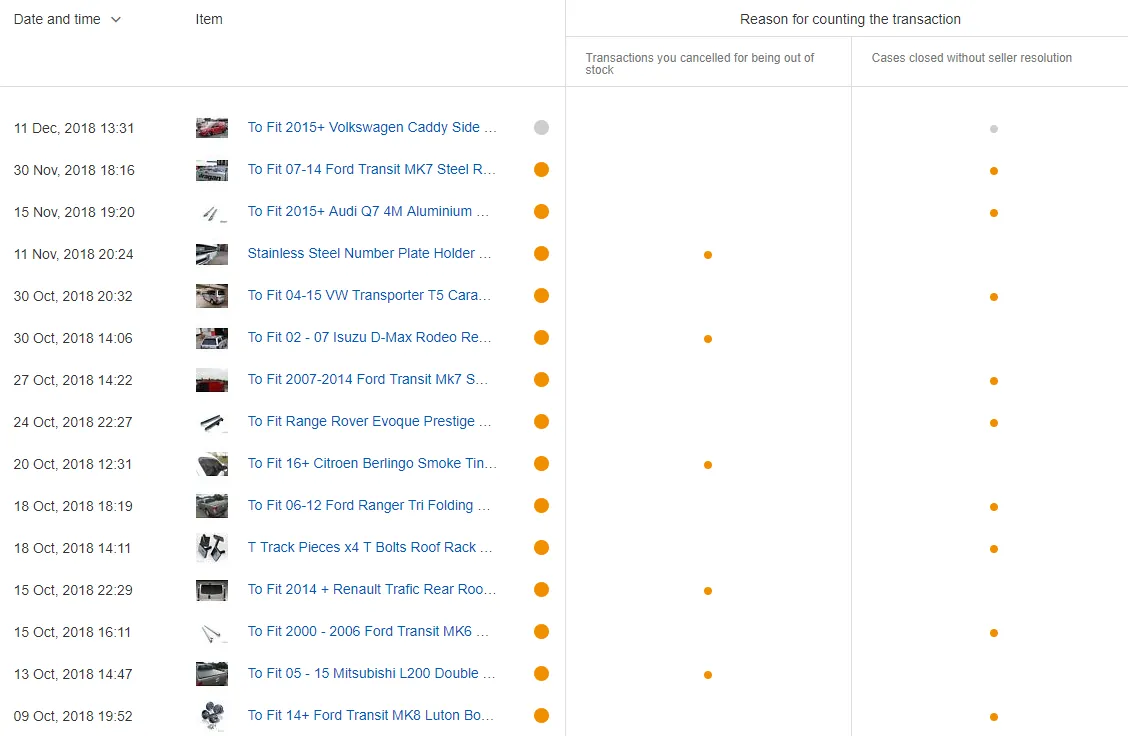Click the 27 Oct Ford Transit Mk7 thumbnail
This screenshot has height=736, width=1128.
212,380
